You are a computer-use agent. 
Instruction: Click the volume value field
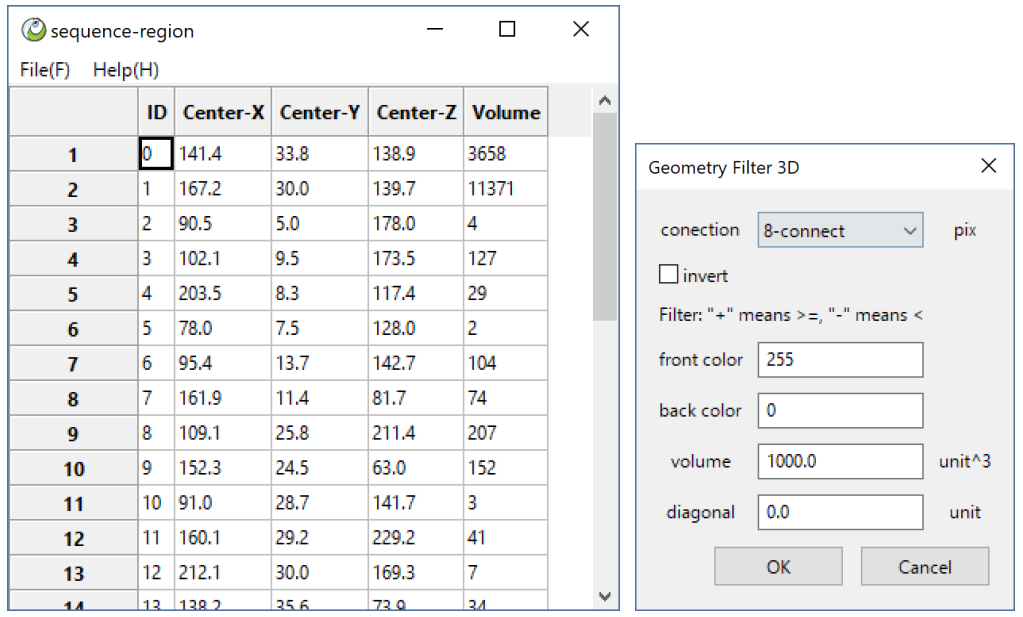click(x=840, y=461)
